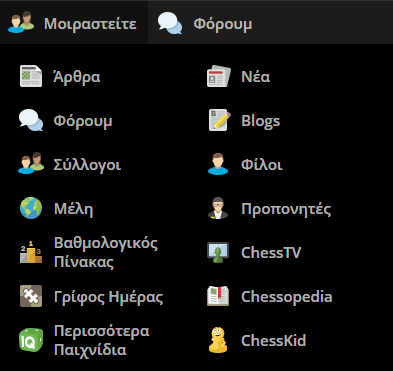Click the Σύλλογοι two-people icon

pos(31,163)
